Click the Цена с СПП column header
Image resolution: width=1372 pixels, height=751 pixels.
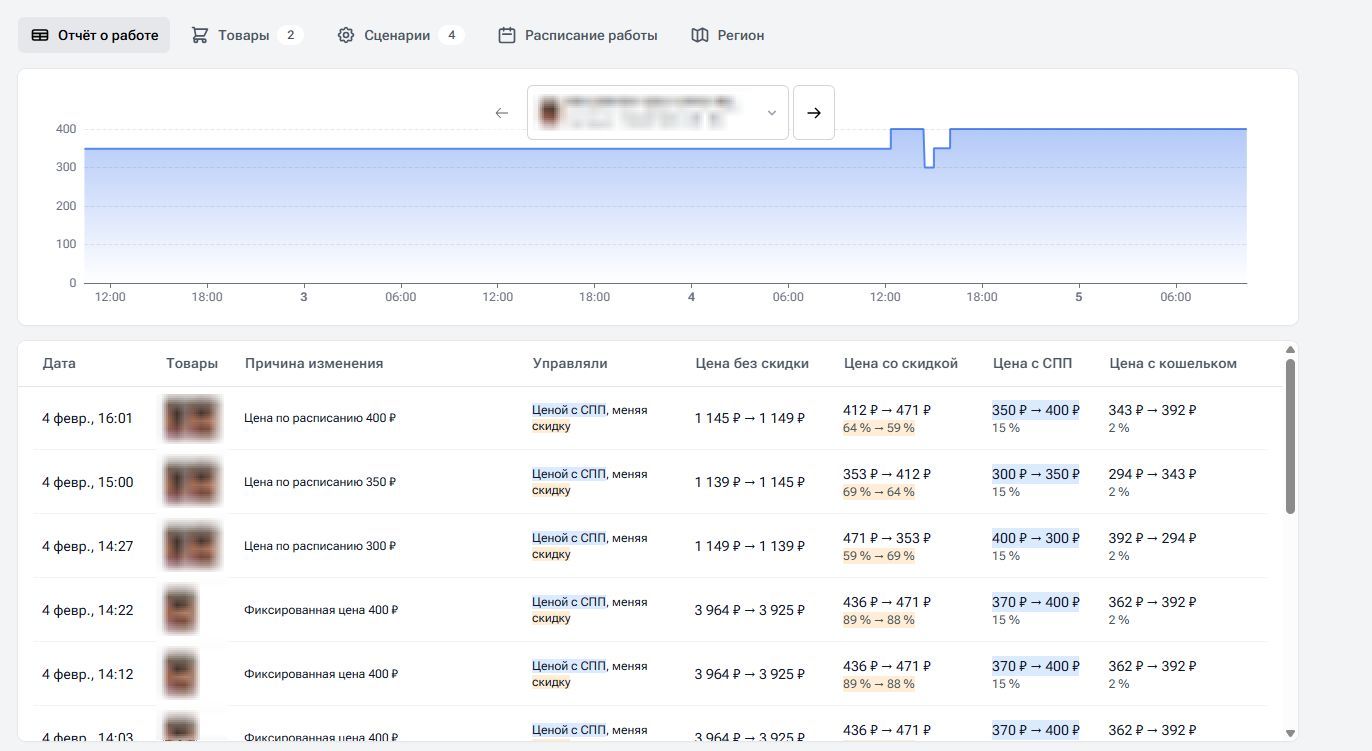coord(1032,363)
